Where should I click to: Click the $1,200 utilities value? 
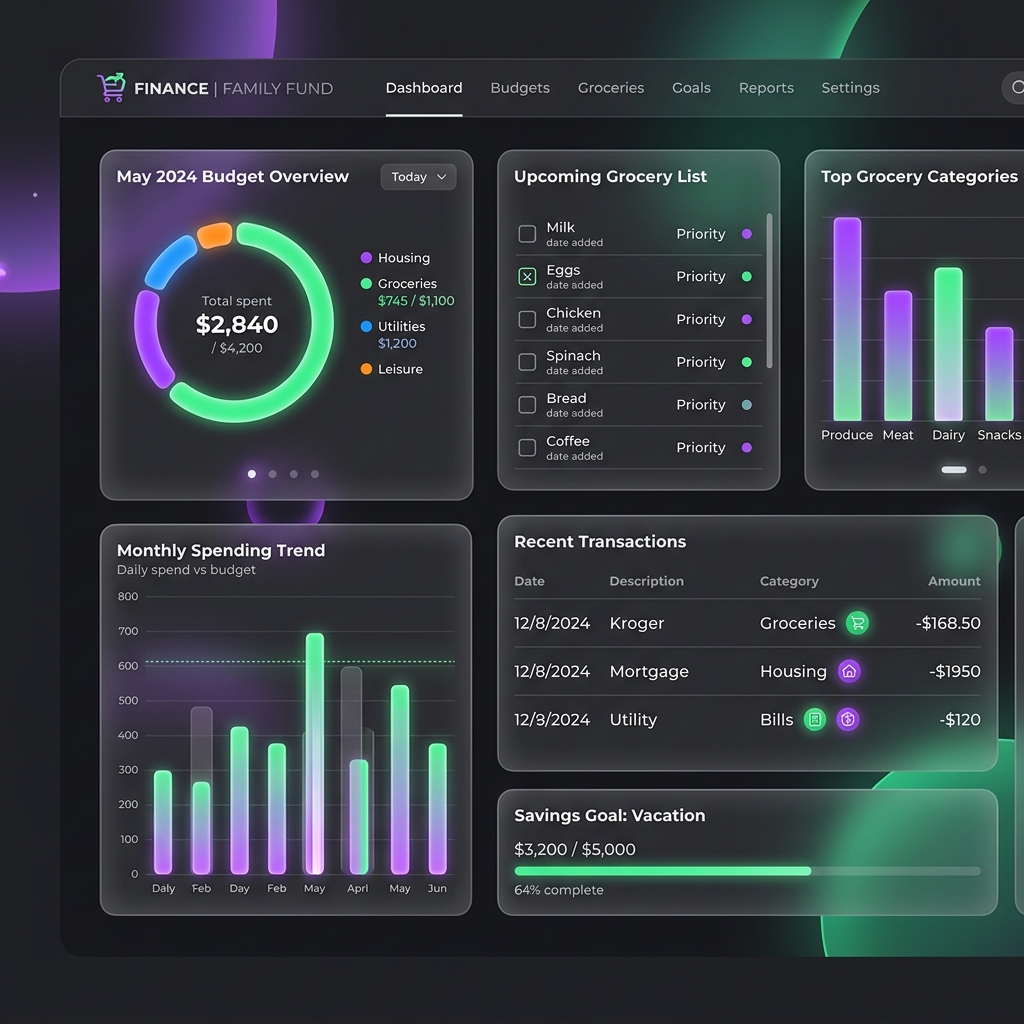[397, 344]
